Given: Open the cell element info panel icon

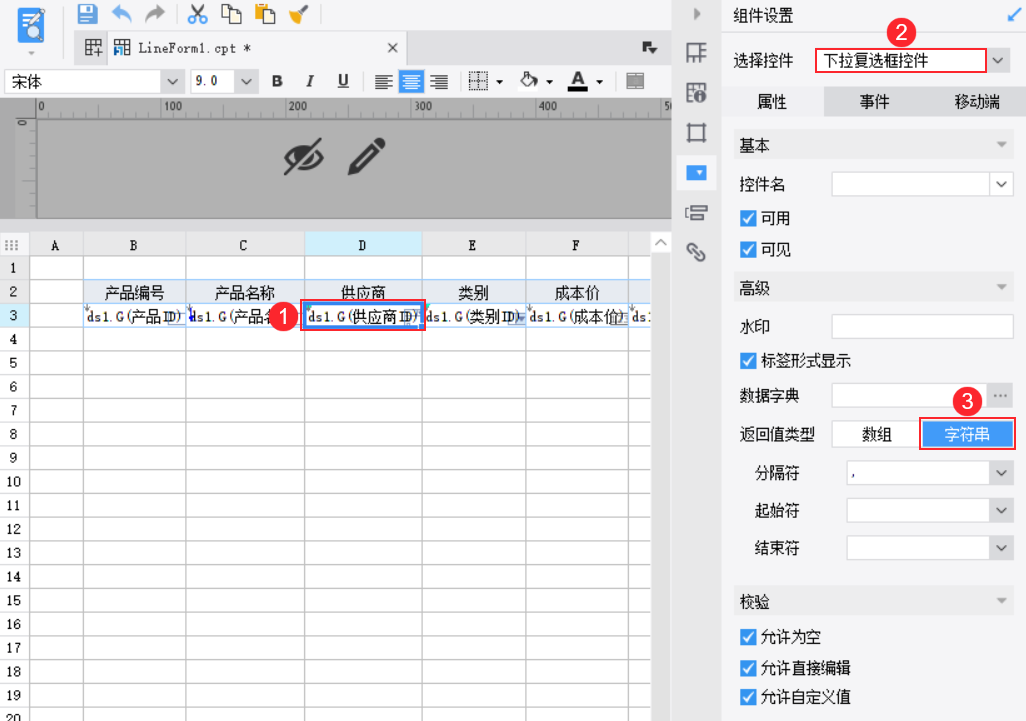Looking at the screenshot, I should click(696, 92).
